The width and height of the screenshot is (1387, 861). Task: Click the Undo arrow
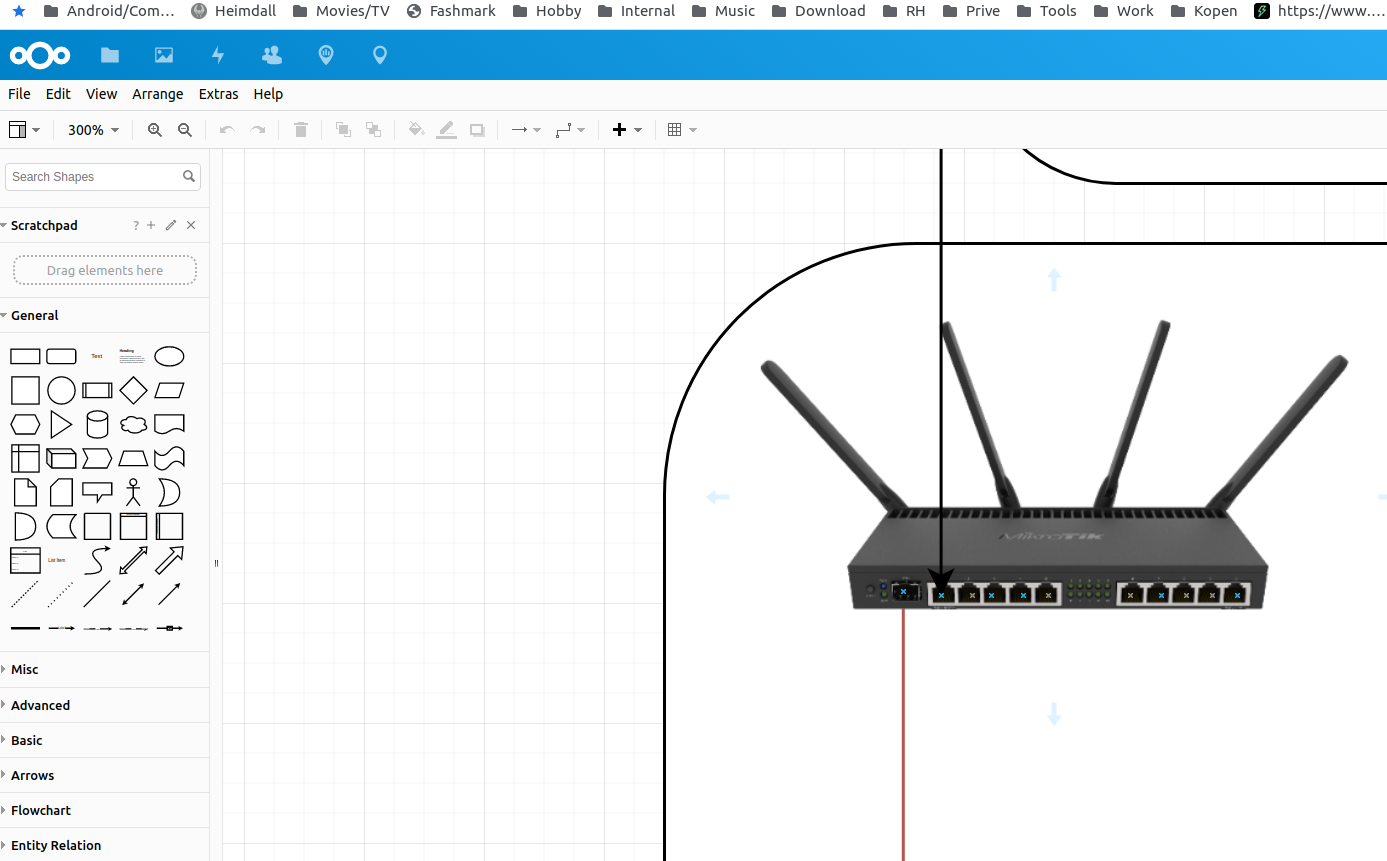pos(227,130)
